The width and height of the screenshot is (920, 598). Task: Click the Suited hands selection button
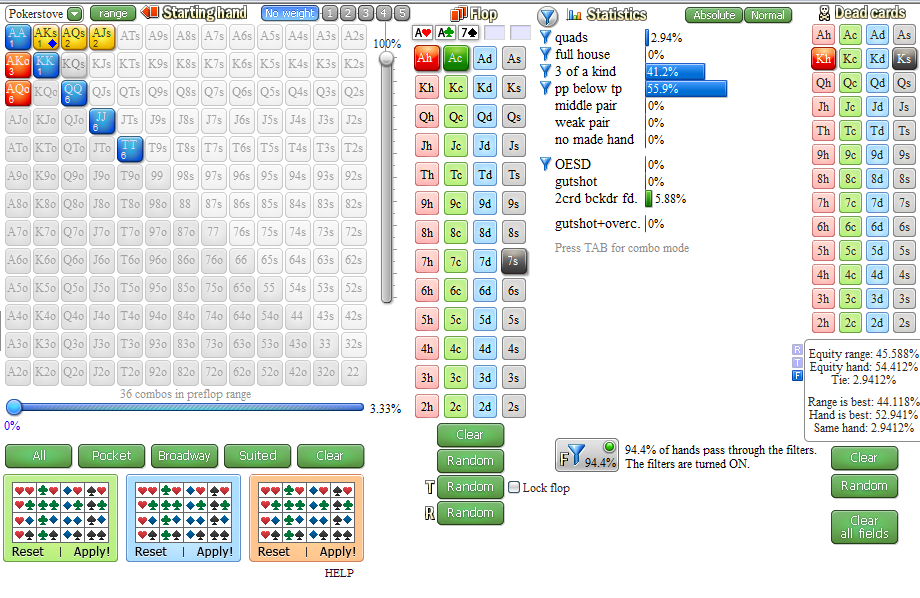(258, 456)
